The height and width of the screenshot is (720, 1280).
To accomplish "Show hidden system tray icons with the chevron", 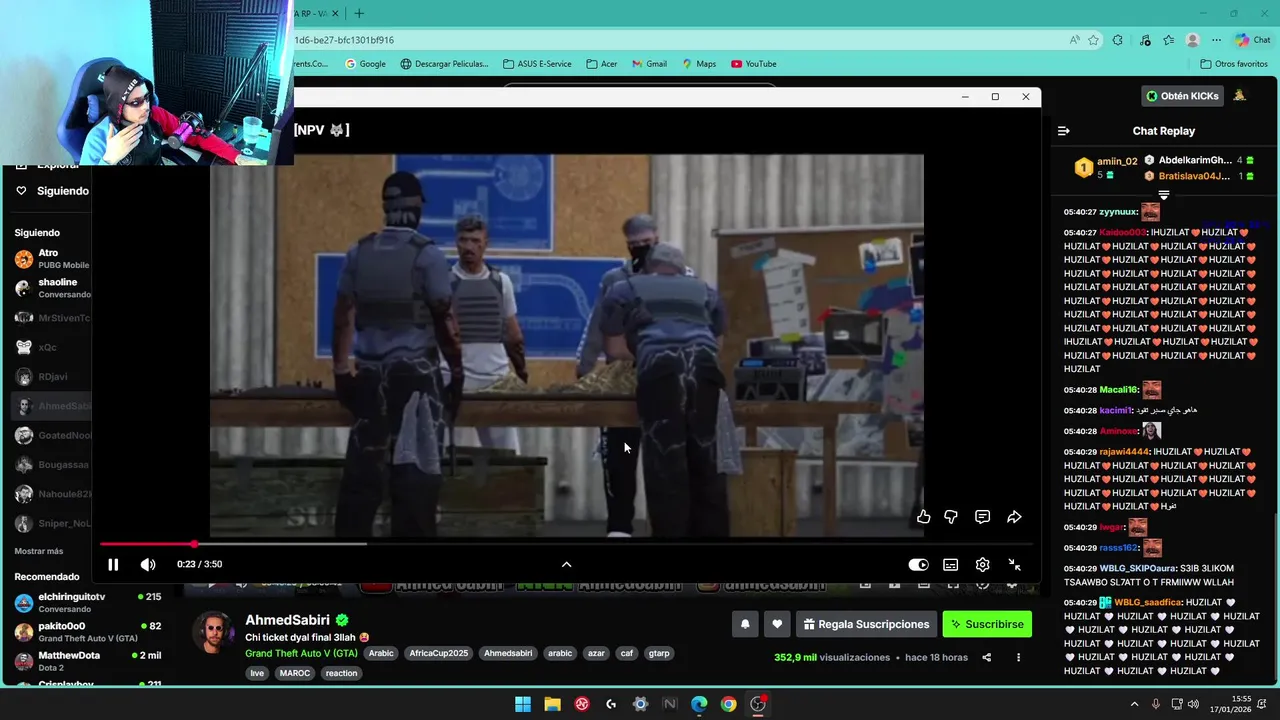I will pos(1134,704).
